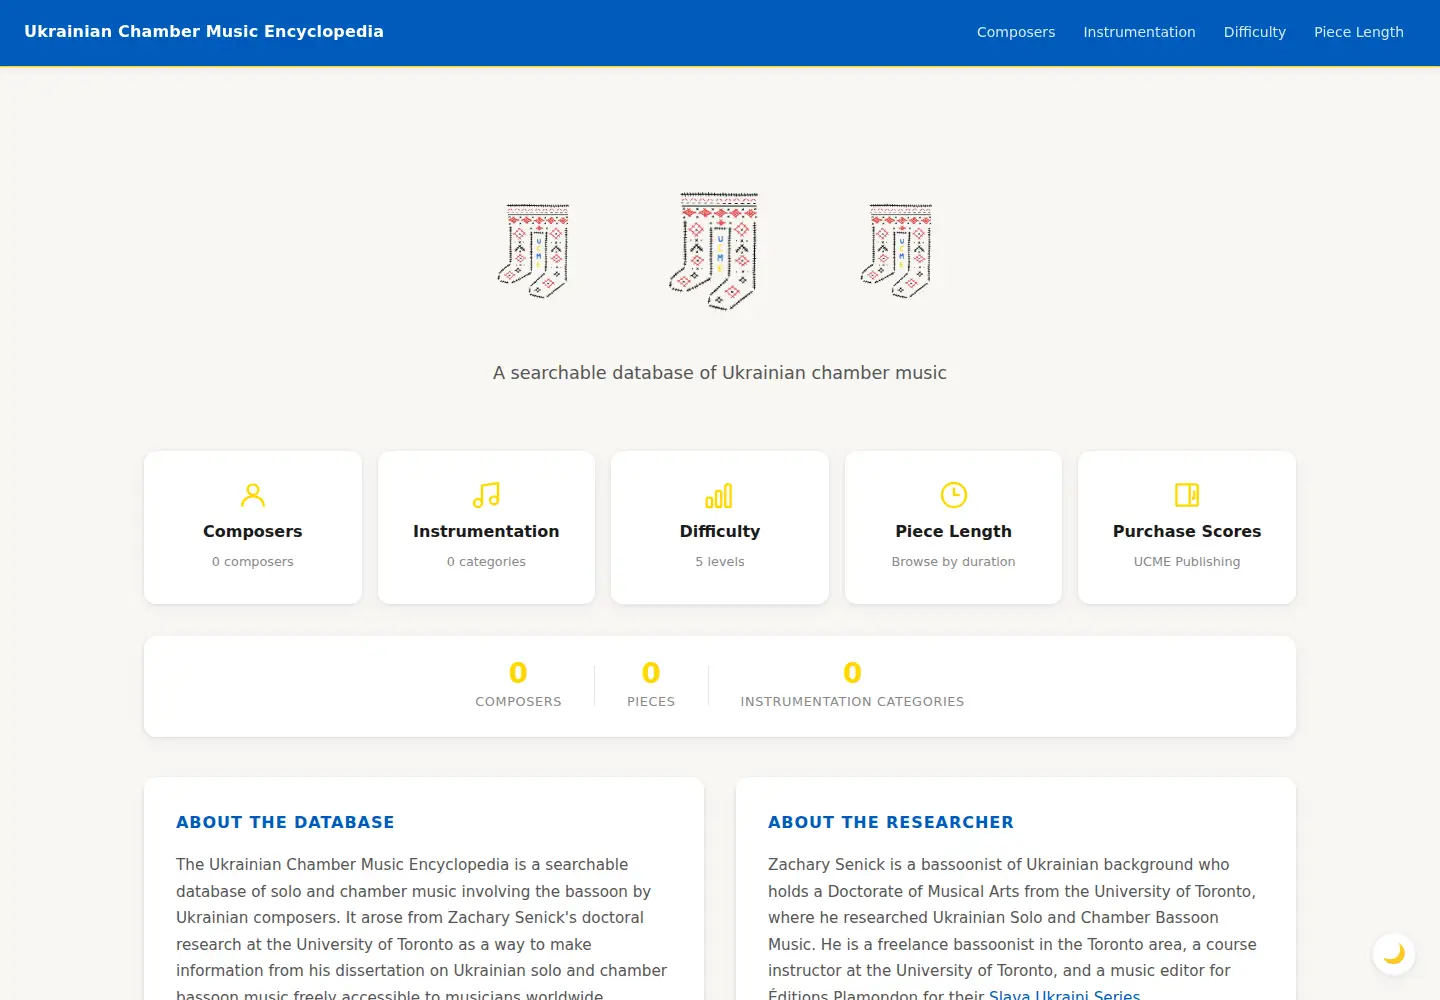Click the "0 composers" card subtitle
The width and height of the screenshot is (1440, 1000).
pos(253,562)
